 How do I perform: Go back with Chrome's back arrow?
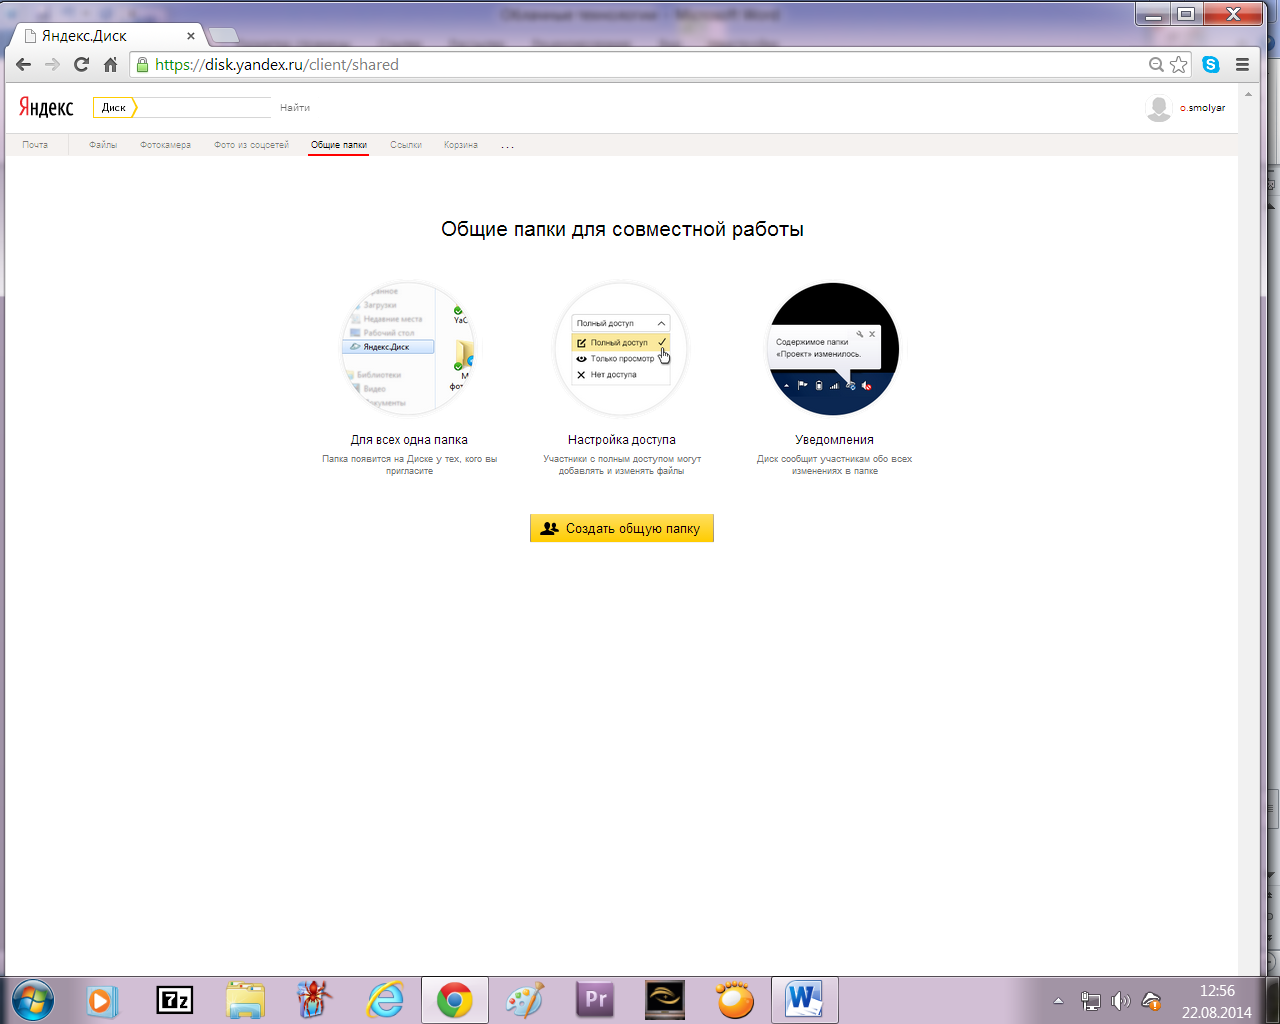pos(24,64)
